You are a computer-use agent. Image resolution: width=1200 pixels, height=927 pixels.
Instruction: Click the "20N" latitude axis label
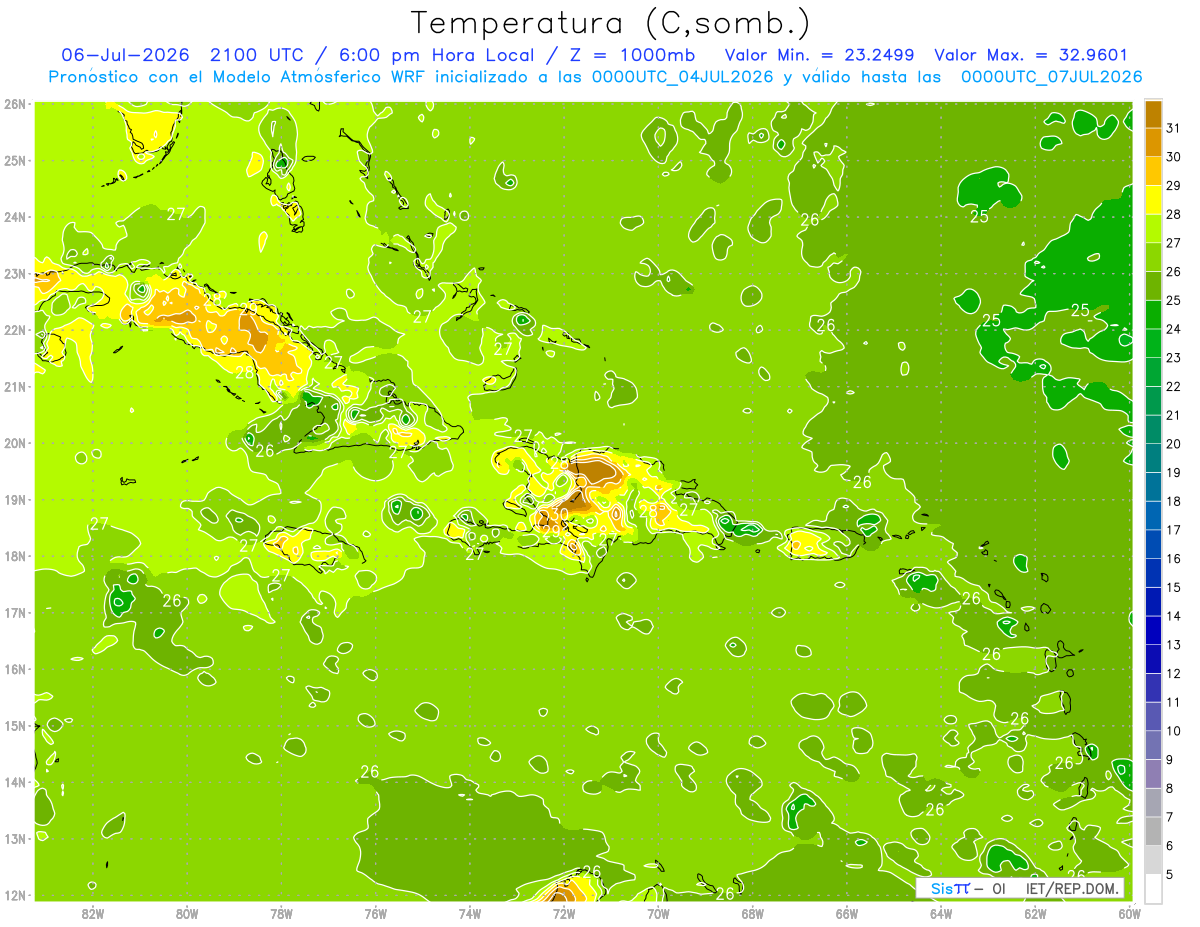[x=15, y=444]
